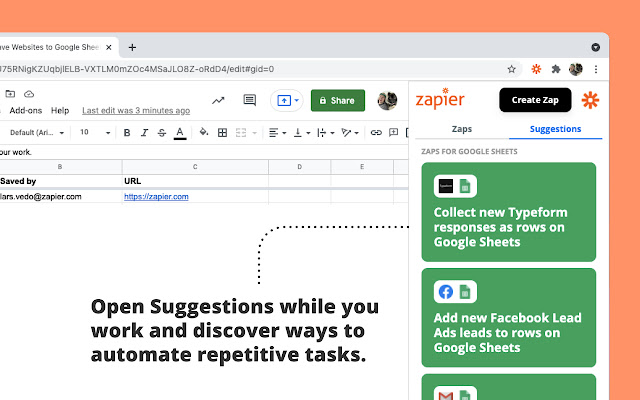Click the Facebook app icon
Screen dimensions: 640x400
point(446,292)
